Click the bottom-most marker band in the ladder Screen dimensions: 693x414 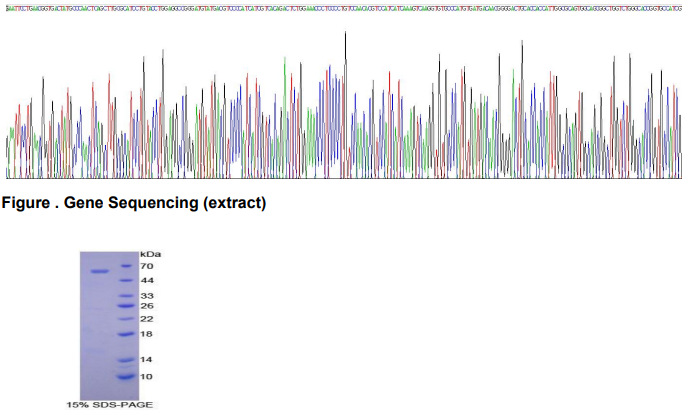click(125, 377)
